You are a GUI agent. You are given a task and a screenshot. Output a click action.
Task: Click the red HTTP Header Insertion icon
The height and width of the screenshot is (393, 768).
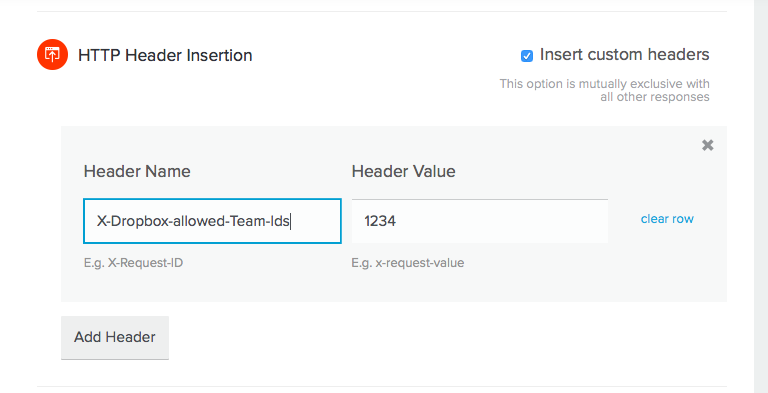tap(52, 55)
